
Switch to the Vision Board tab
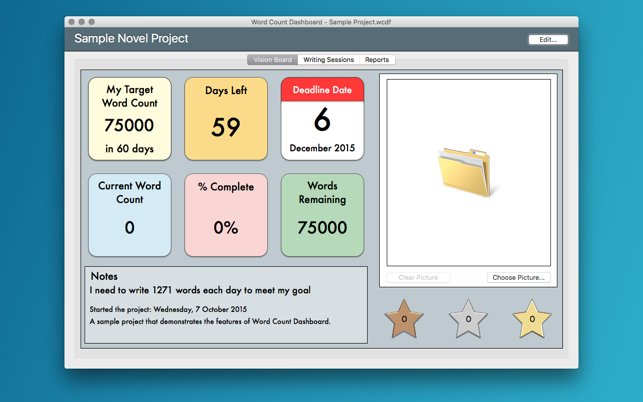click(273, 59)
